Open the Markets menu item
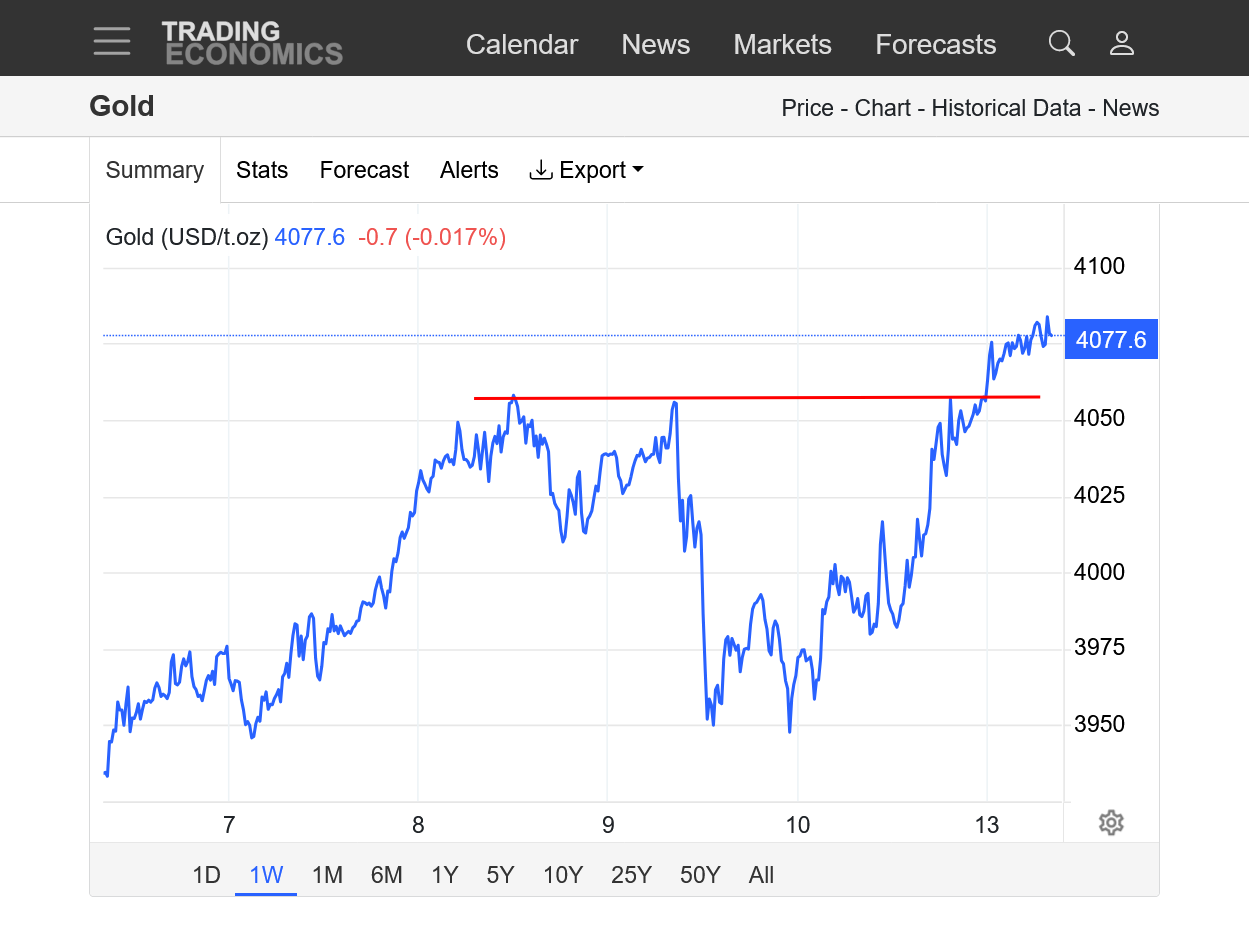This screenshot has width=1249, height=933. coord(782,45)
